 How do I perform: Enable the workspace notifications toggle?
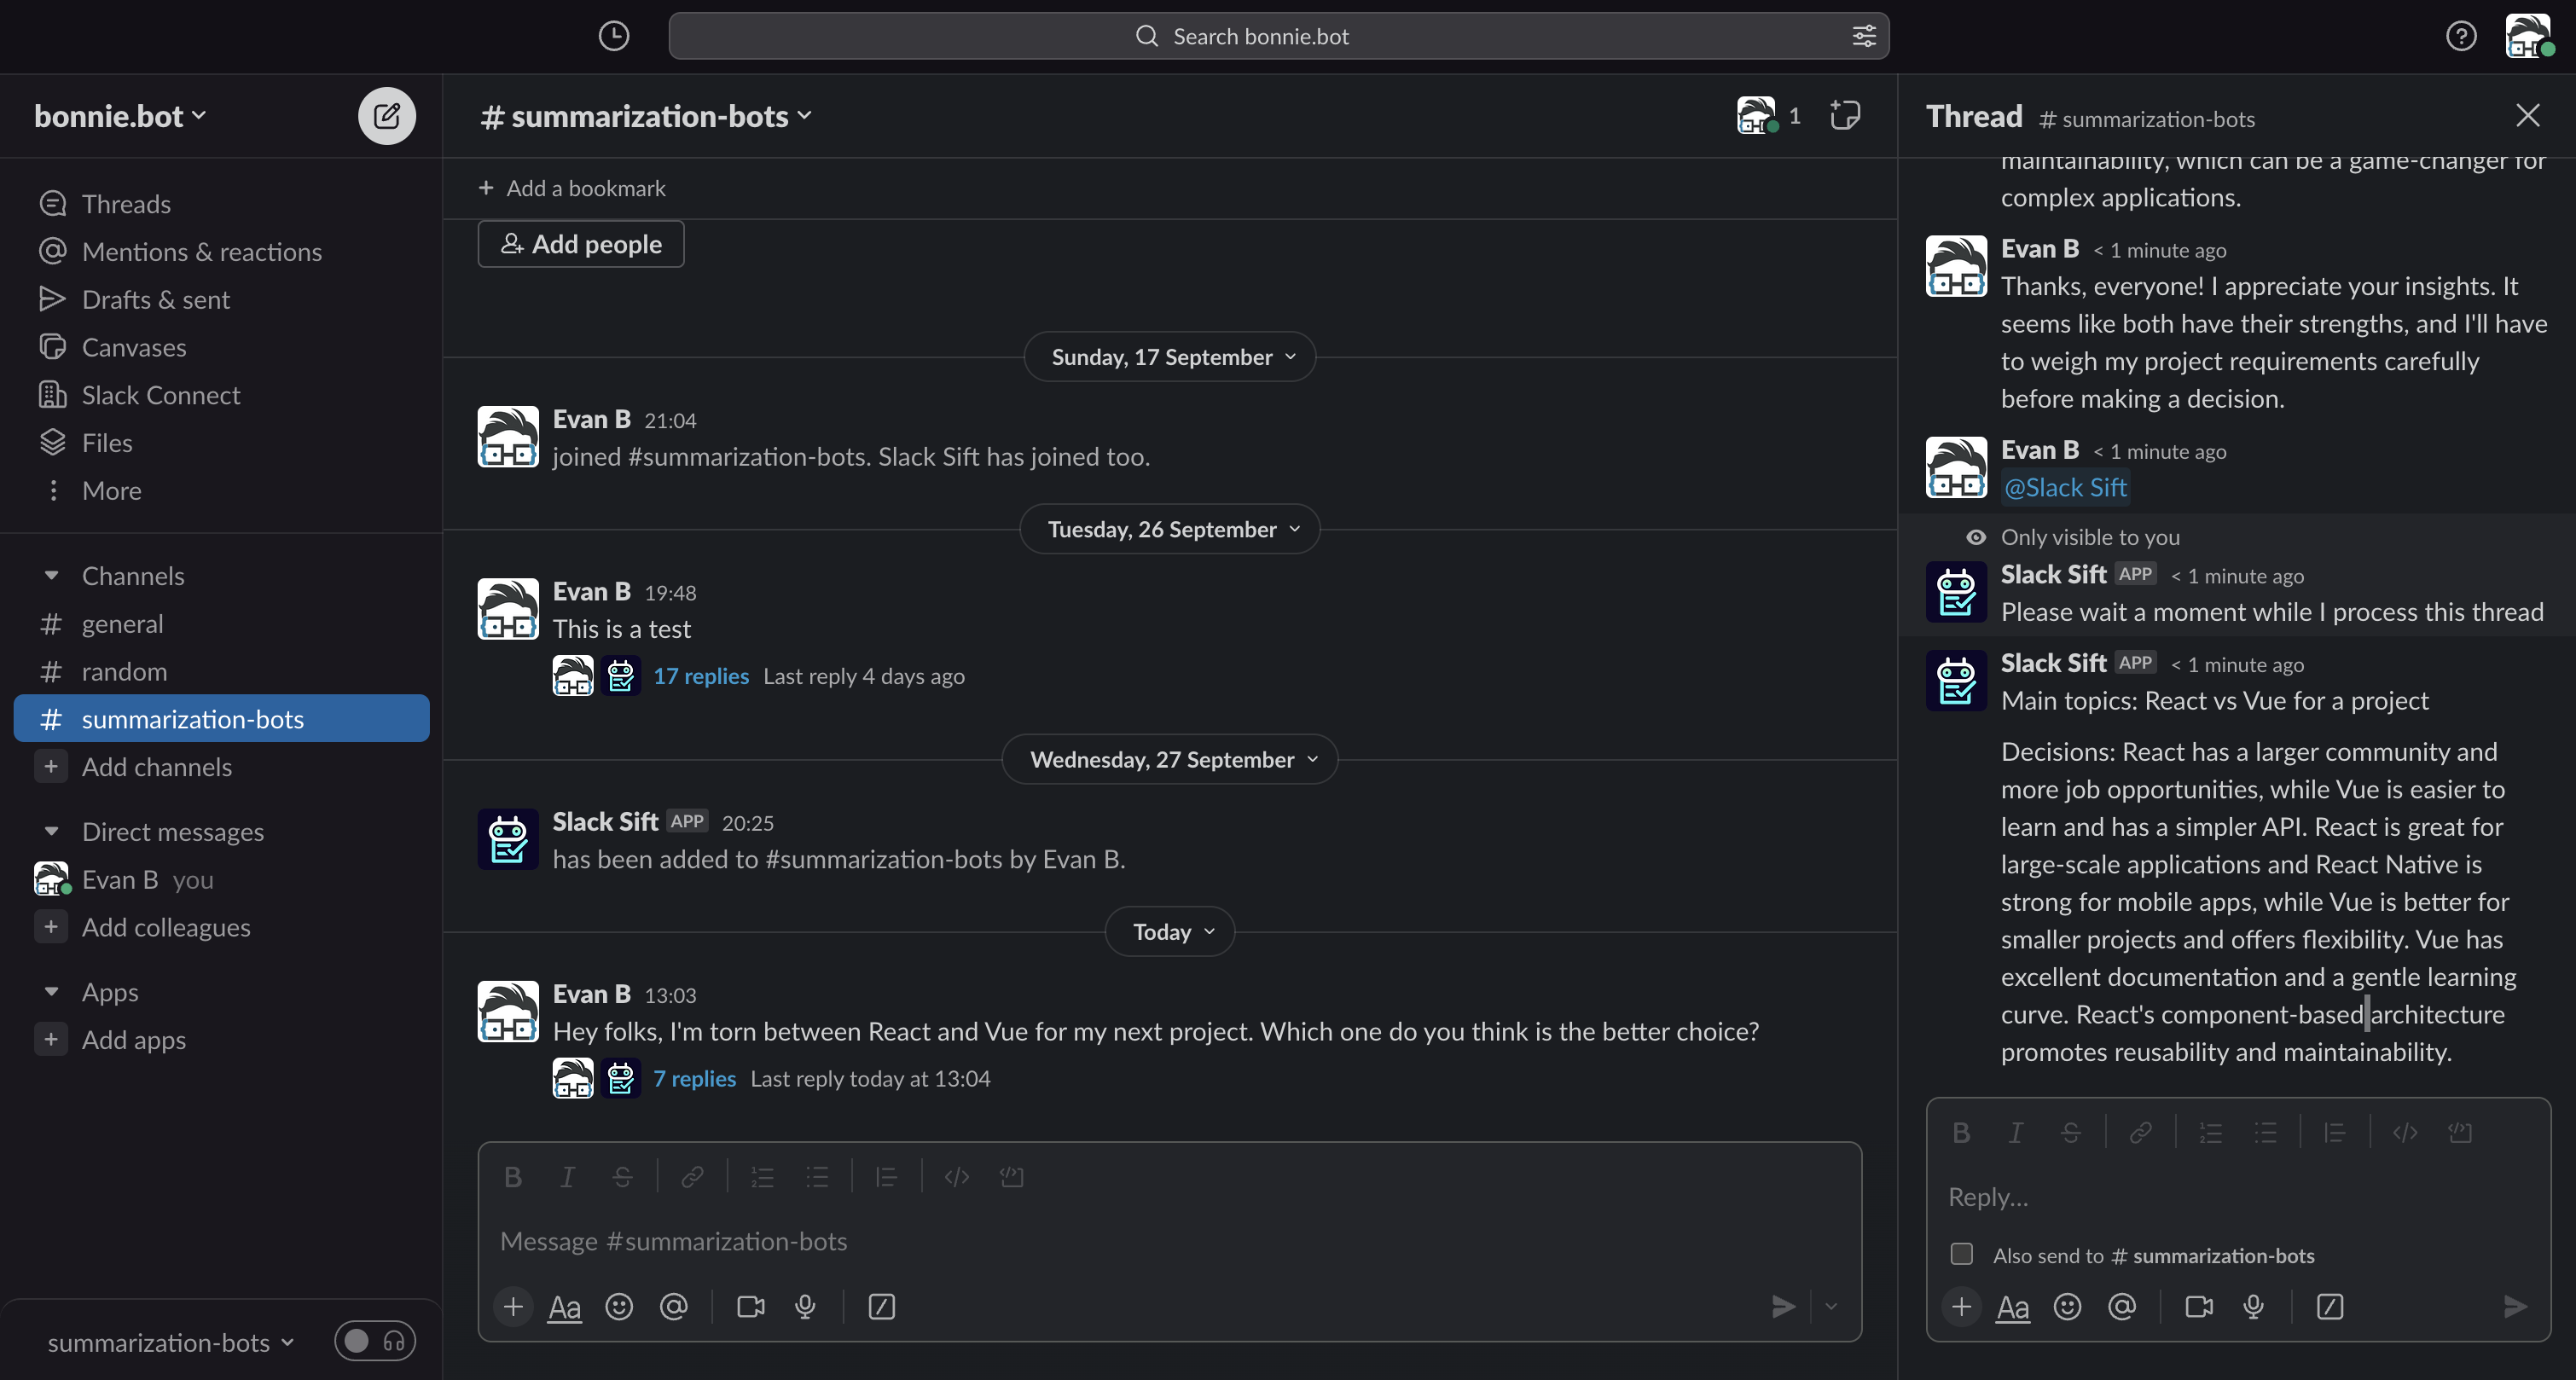(x=356, y=1341)
